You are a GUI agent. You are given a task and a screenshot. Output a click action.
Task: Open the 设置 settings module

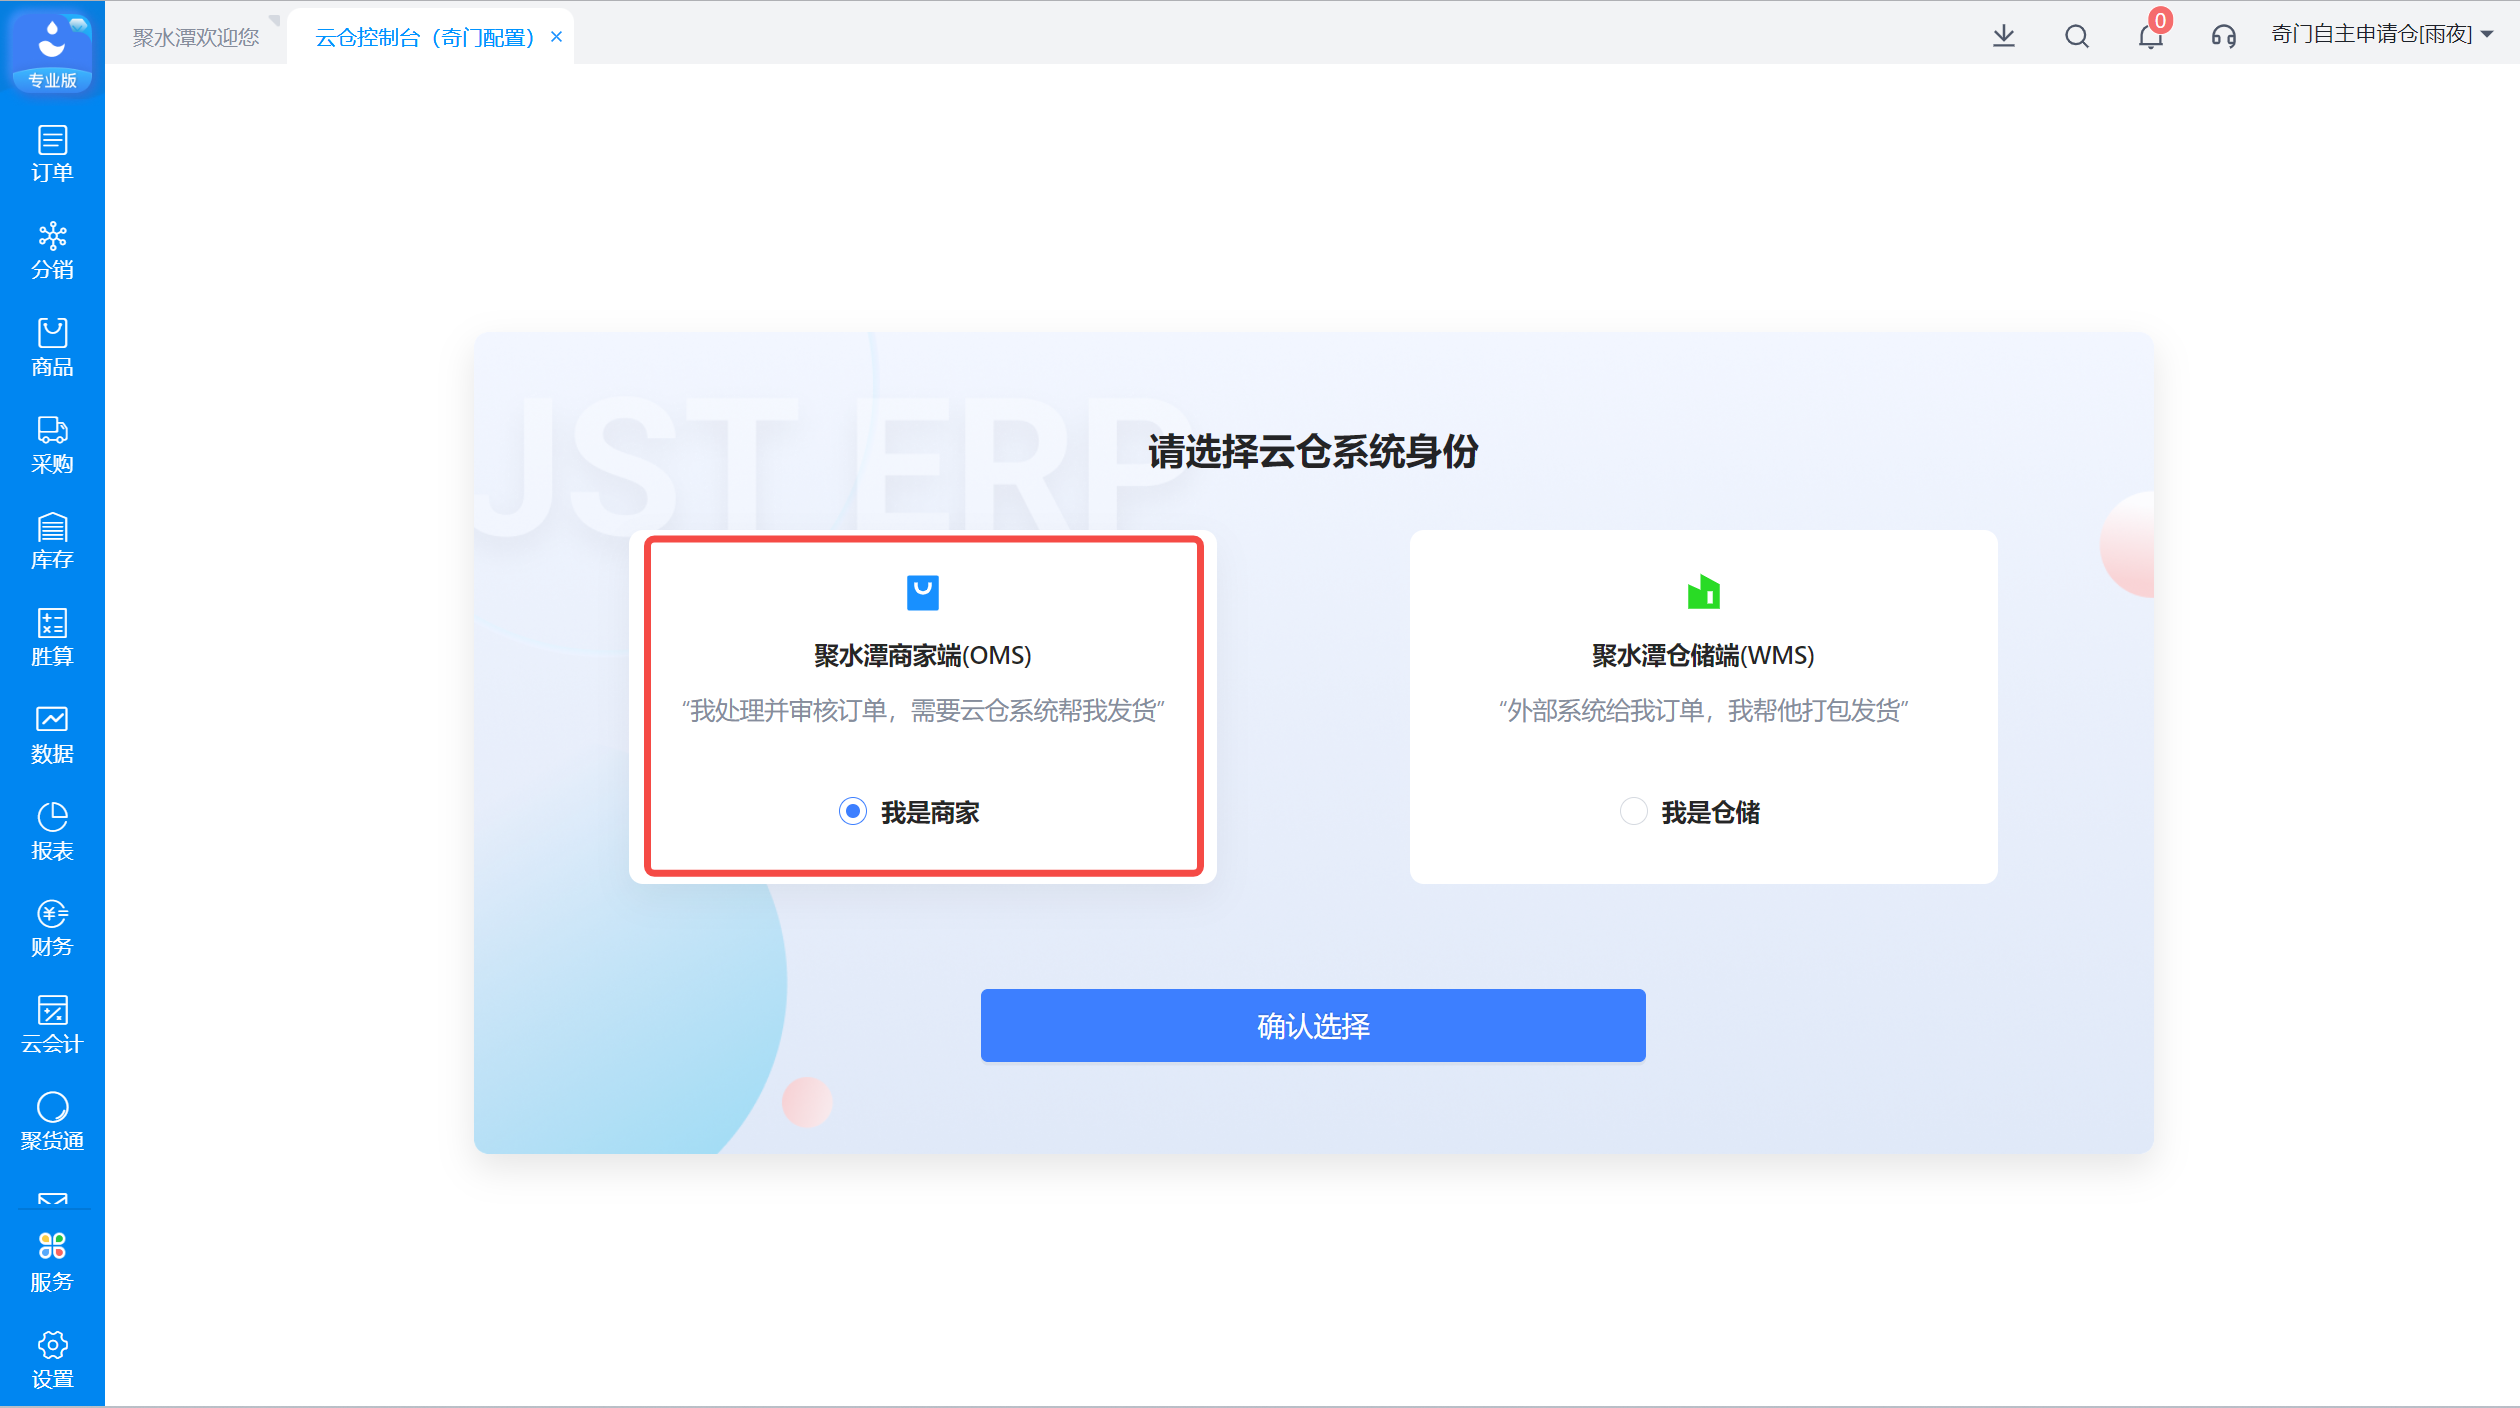point(52,1360)
